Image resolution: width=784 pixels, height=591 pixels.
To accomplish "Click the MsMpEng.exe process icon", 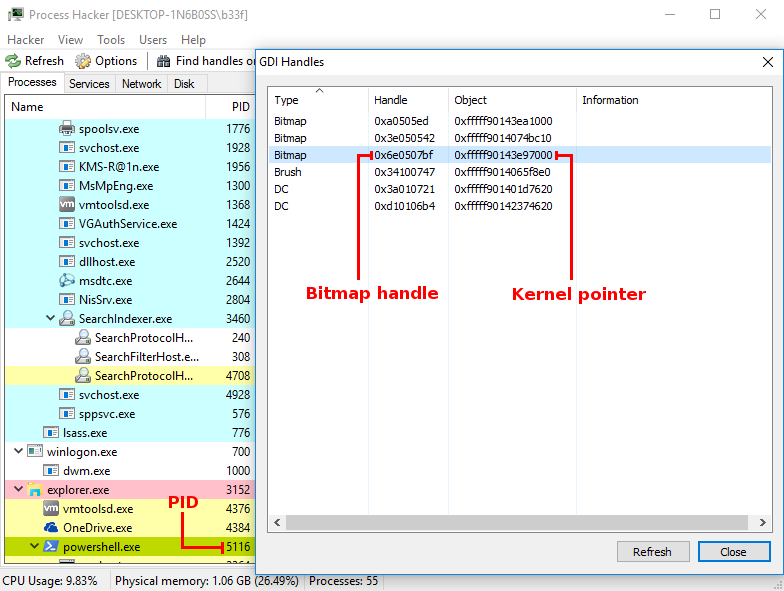I will point(66,186).
